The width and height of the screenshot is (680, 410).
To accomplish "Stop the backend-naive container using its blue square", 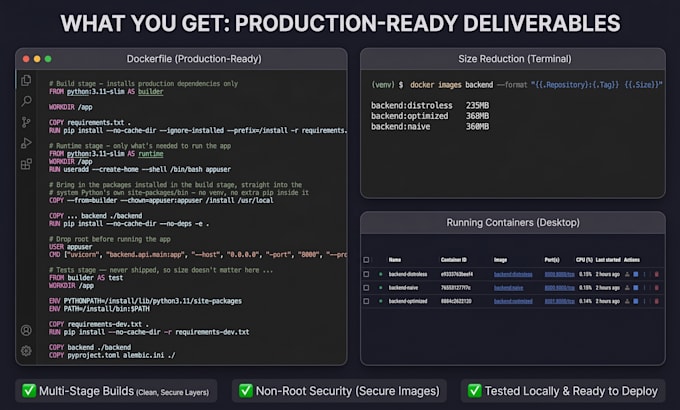I will click(636, 288).
